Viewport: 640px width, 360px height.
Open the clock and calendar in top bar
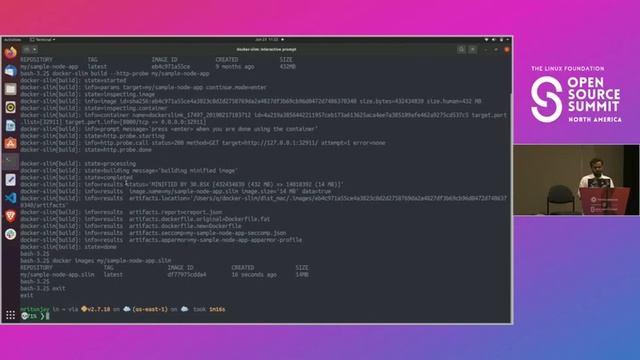[x=267, y=40]
